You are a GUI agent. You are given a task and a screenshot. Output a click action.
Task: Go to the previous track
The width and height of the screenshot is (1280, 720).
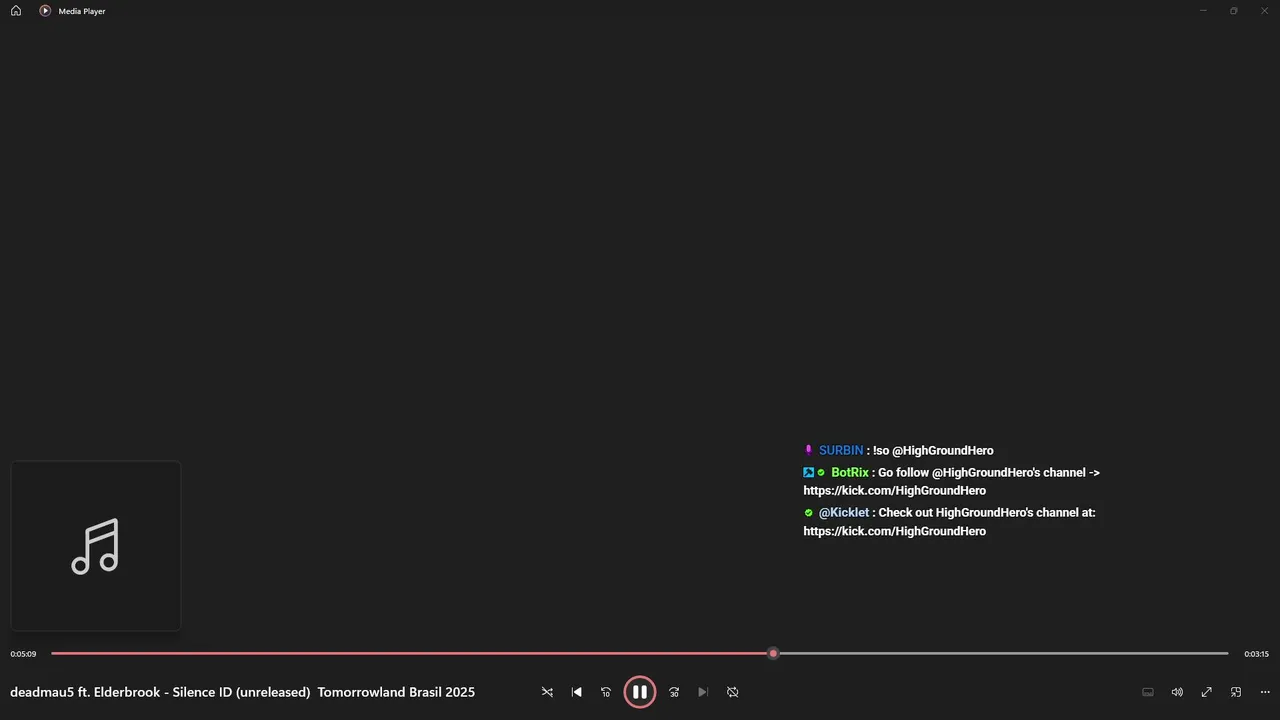(576, 692)
